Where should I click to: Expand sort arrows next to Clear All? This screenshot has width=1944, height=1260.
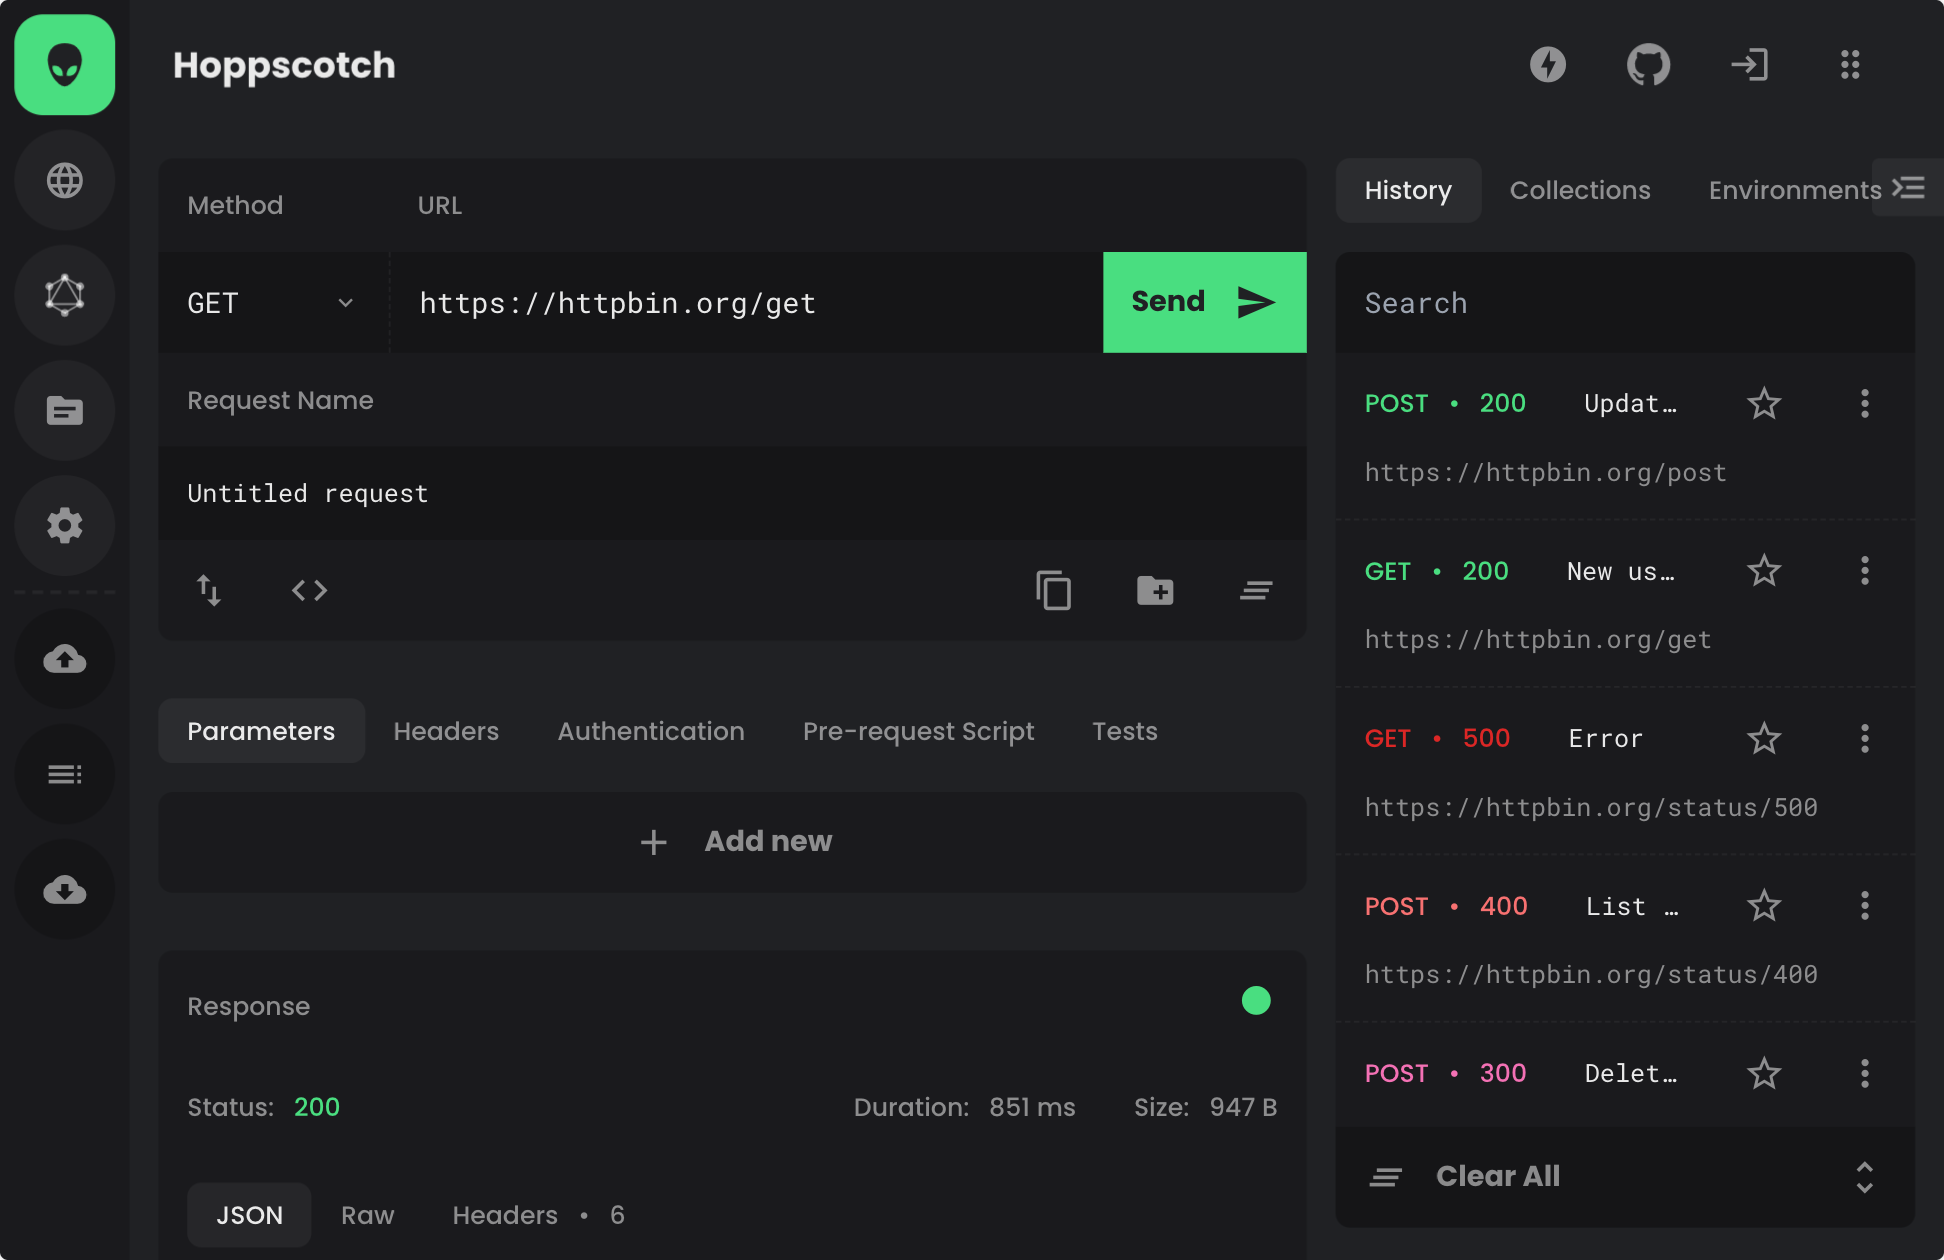coord(1864,1177)
